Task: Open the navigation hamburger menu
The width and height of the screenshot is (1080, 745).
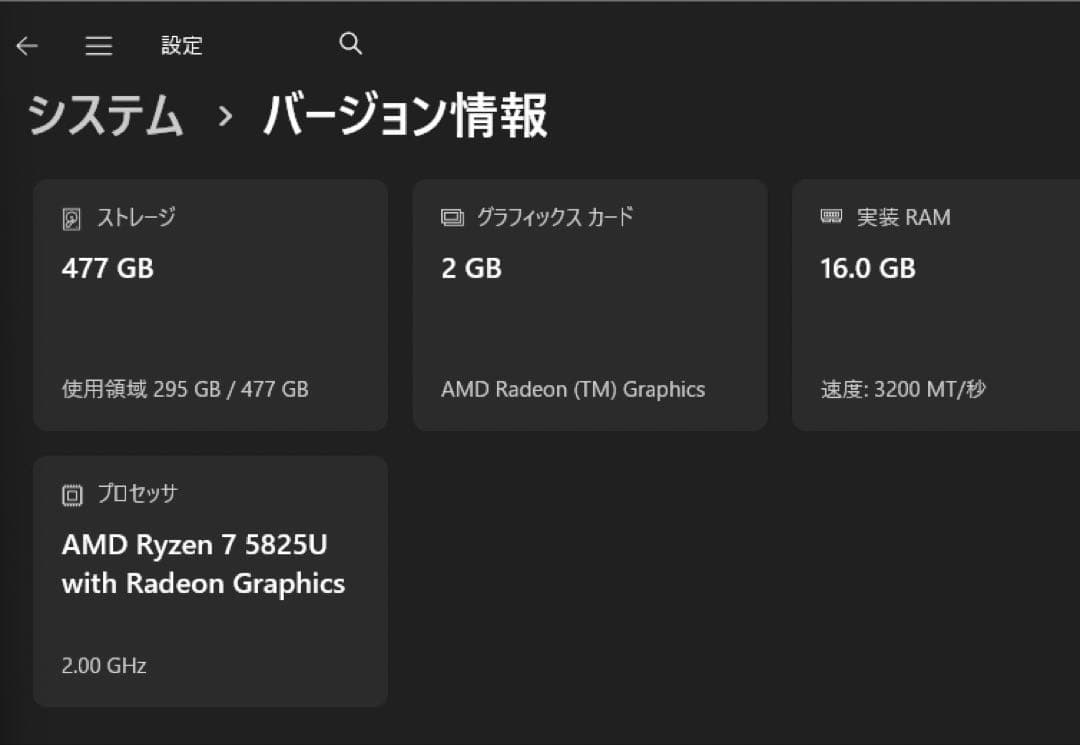Action: coord(98,45)
